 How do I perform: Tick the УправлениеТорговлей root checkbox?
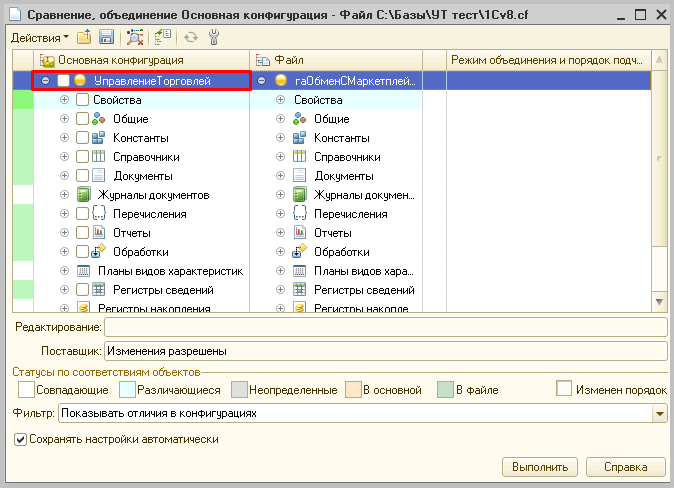click(x=63, y=80)
